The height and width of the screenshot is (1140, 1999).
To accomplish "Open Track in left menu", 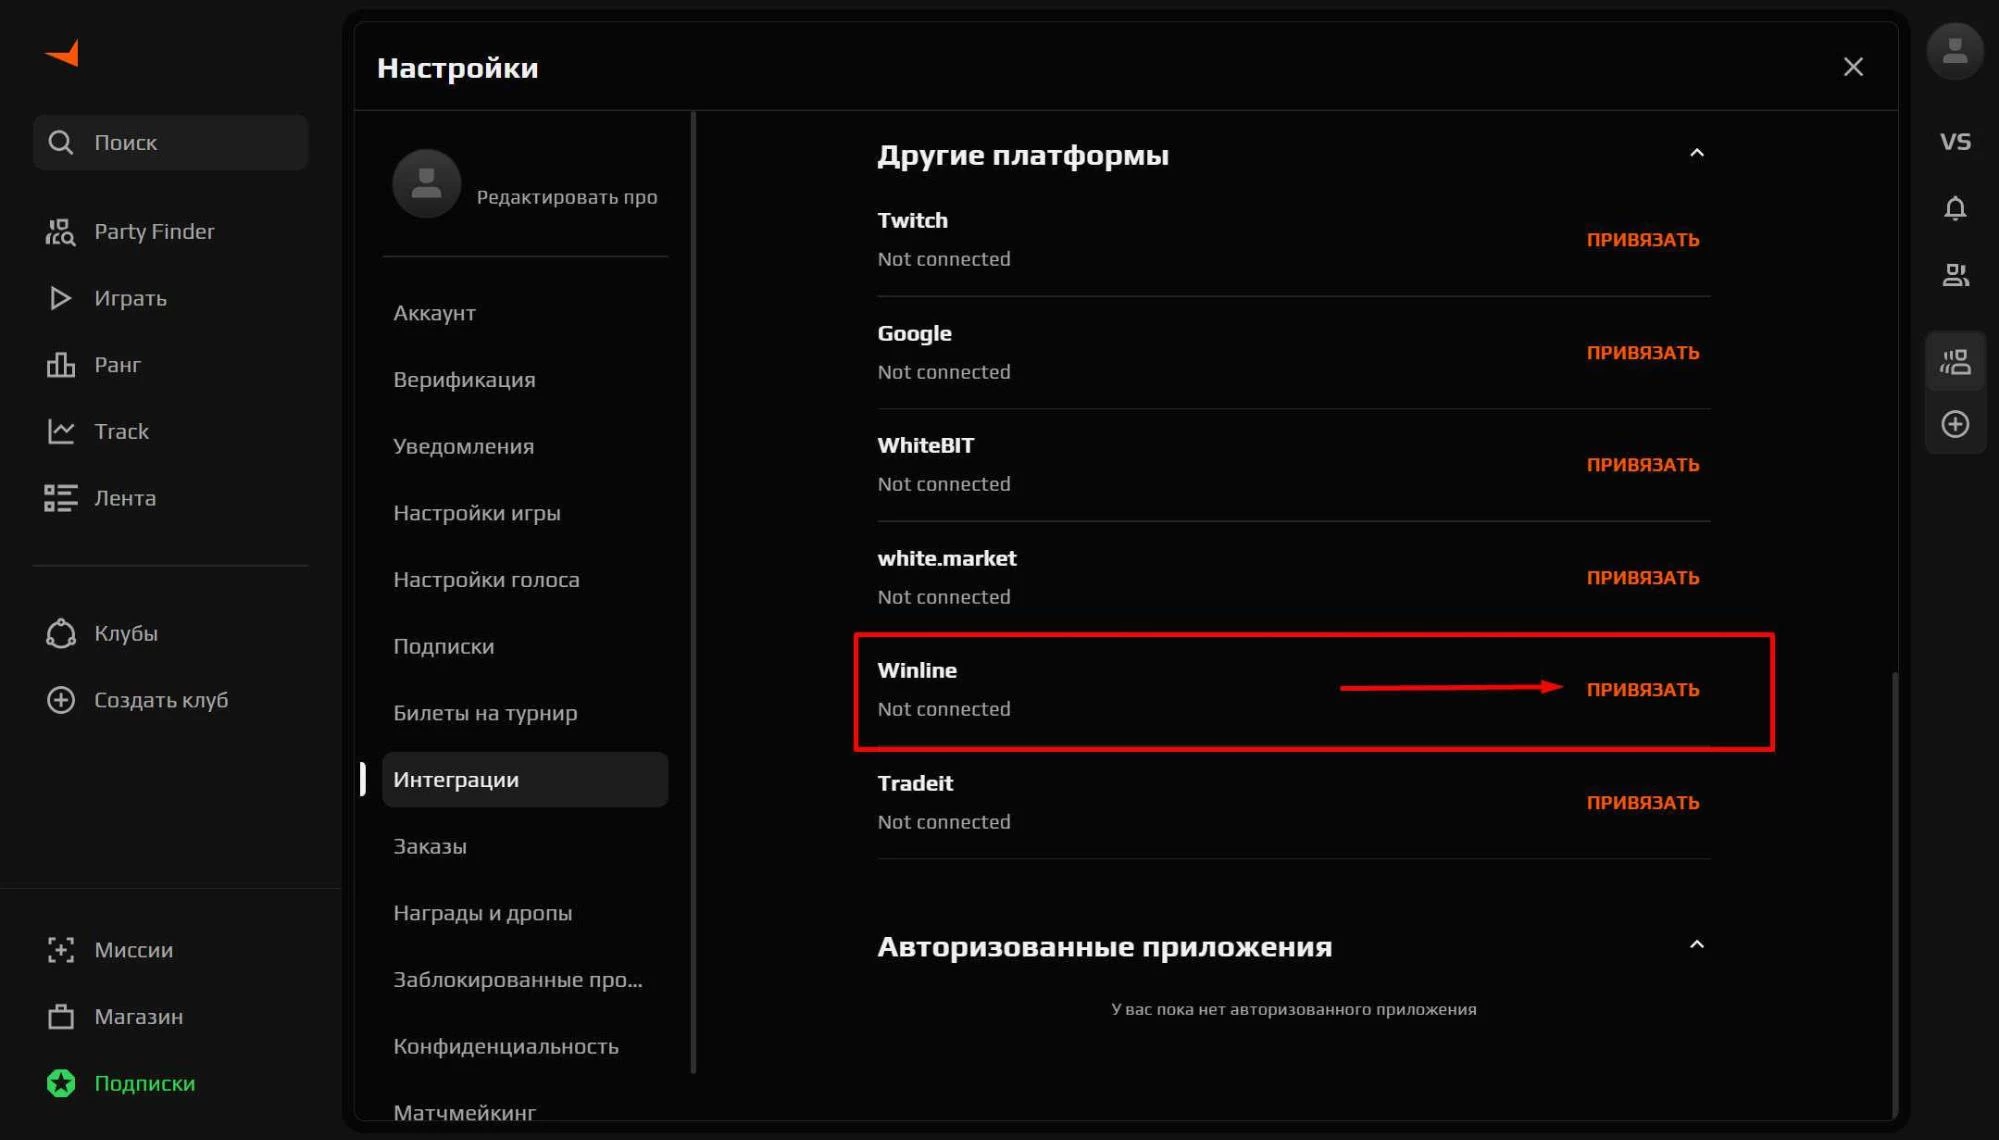I will pos(171,431).
